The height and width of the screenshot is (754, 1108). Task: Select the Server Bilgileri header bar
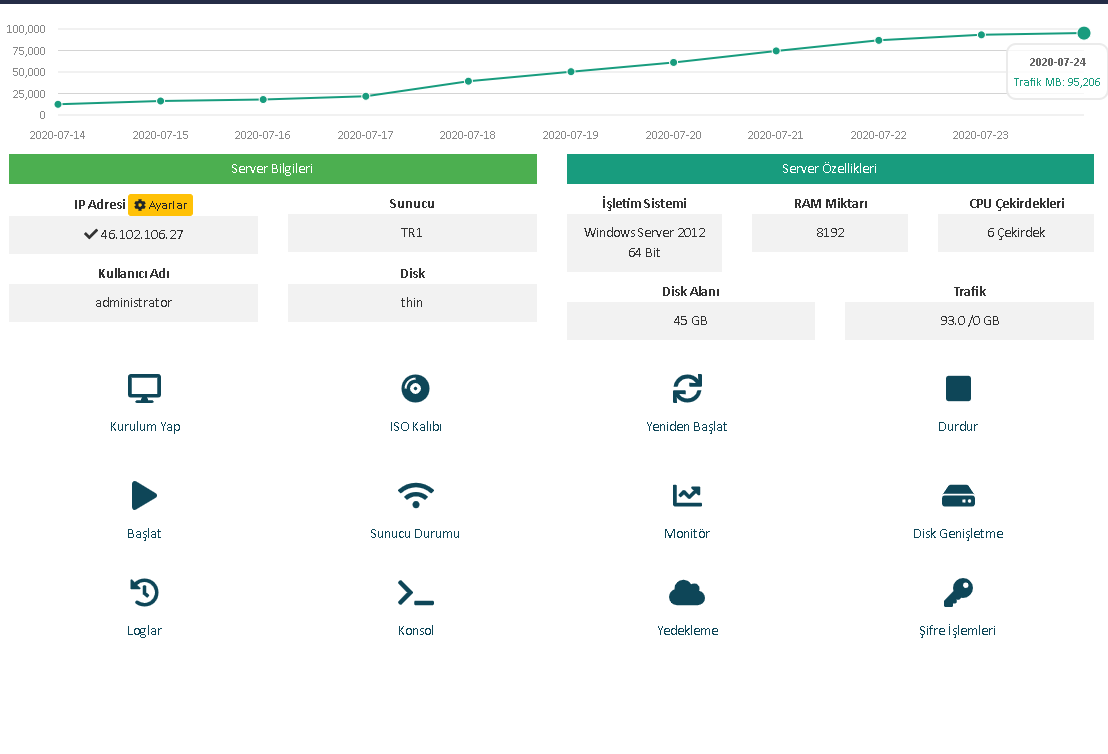[273, 169]
